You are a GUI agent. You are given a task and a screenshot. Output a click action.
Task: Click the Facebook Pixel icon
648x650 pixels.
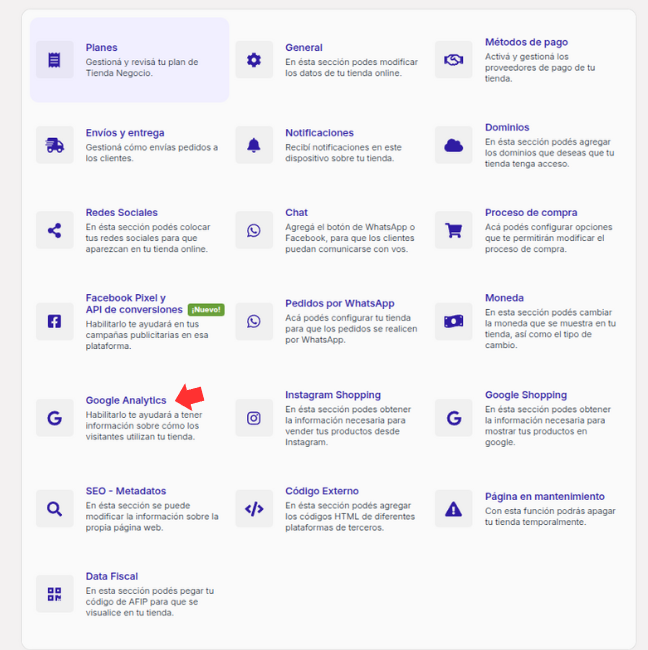pyautogui.click(x=54, y=321)
